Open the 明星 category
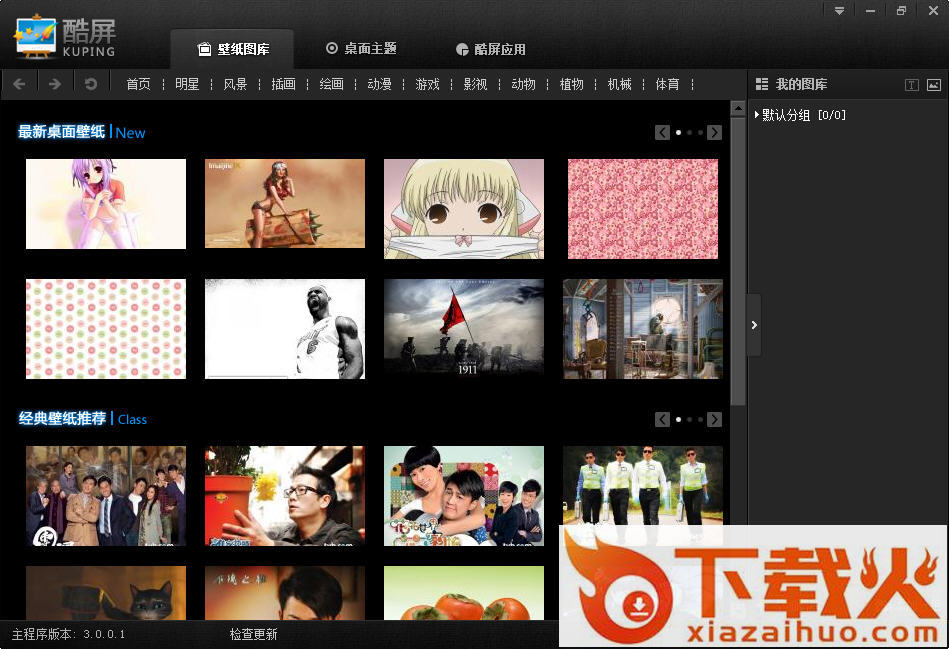949x649 pixels. [x=187, y=84]
